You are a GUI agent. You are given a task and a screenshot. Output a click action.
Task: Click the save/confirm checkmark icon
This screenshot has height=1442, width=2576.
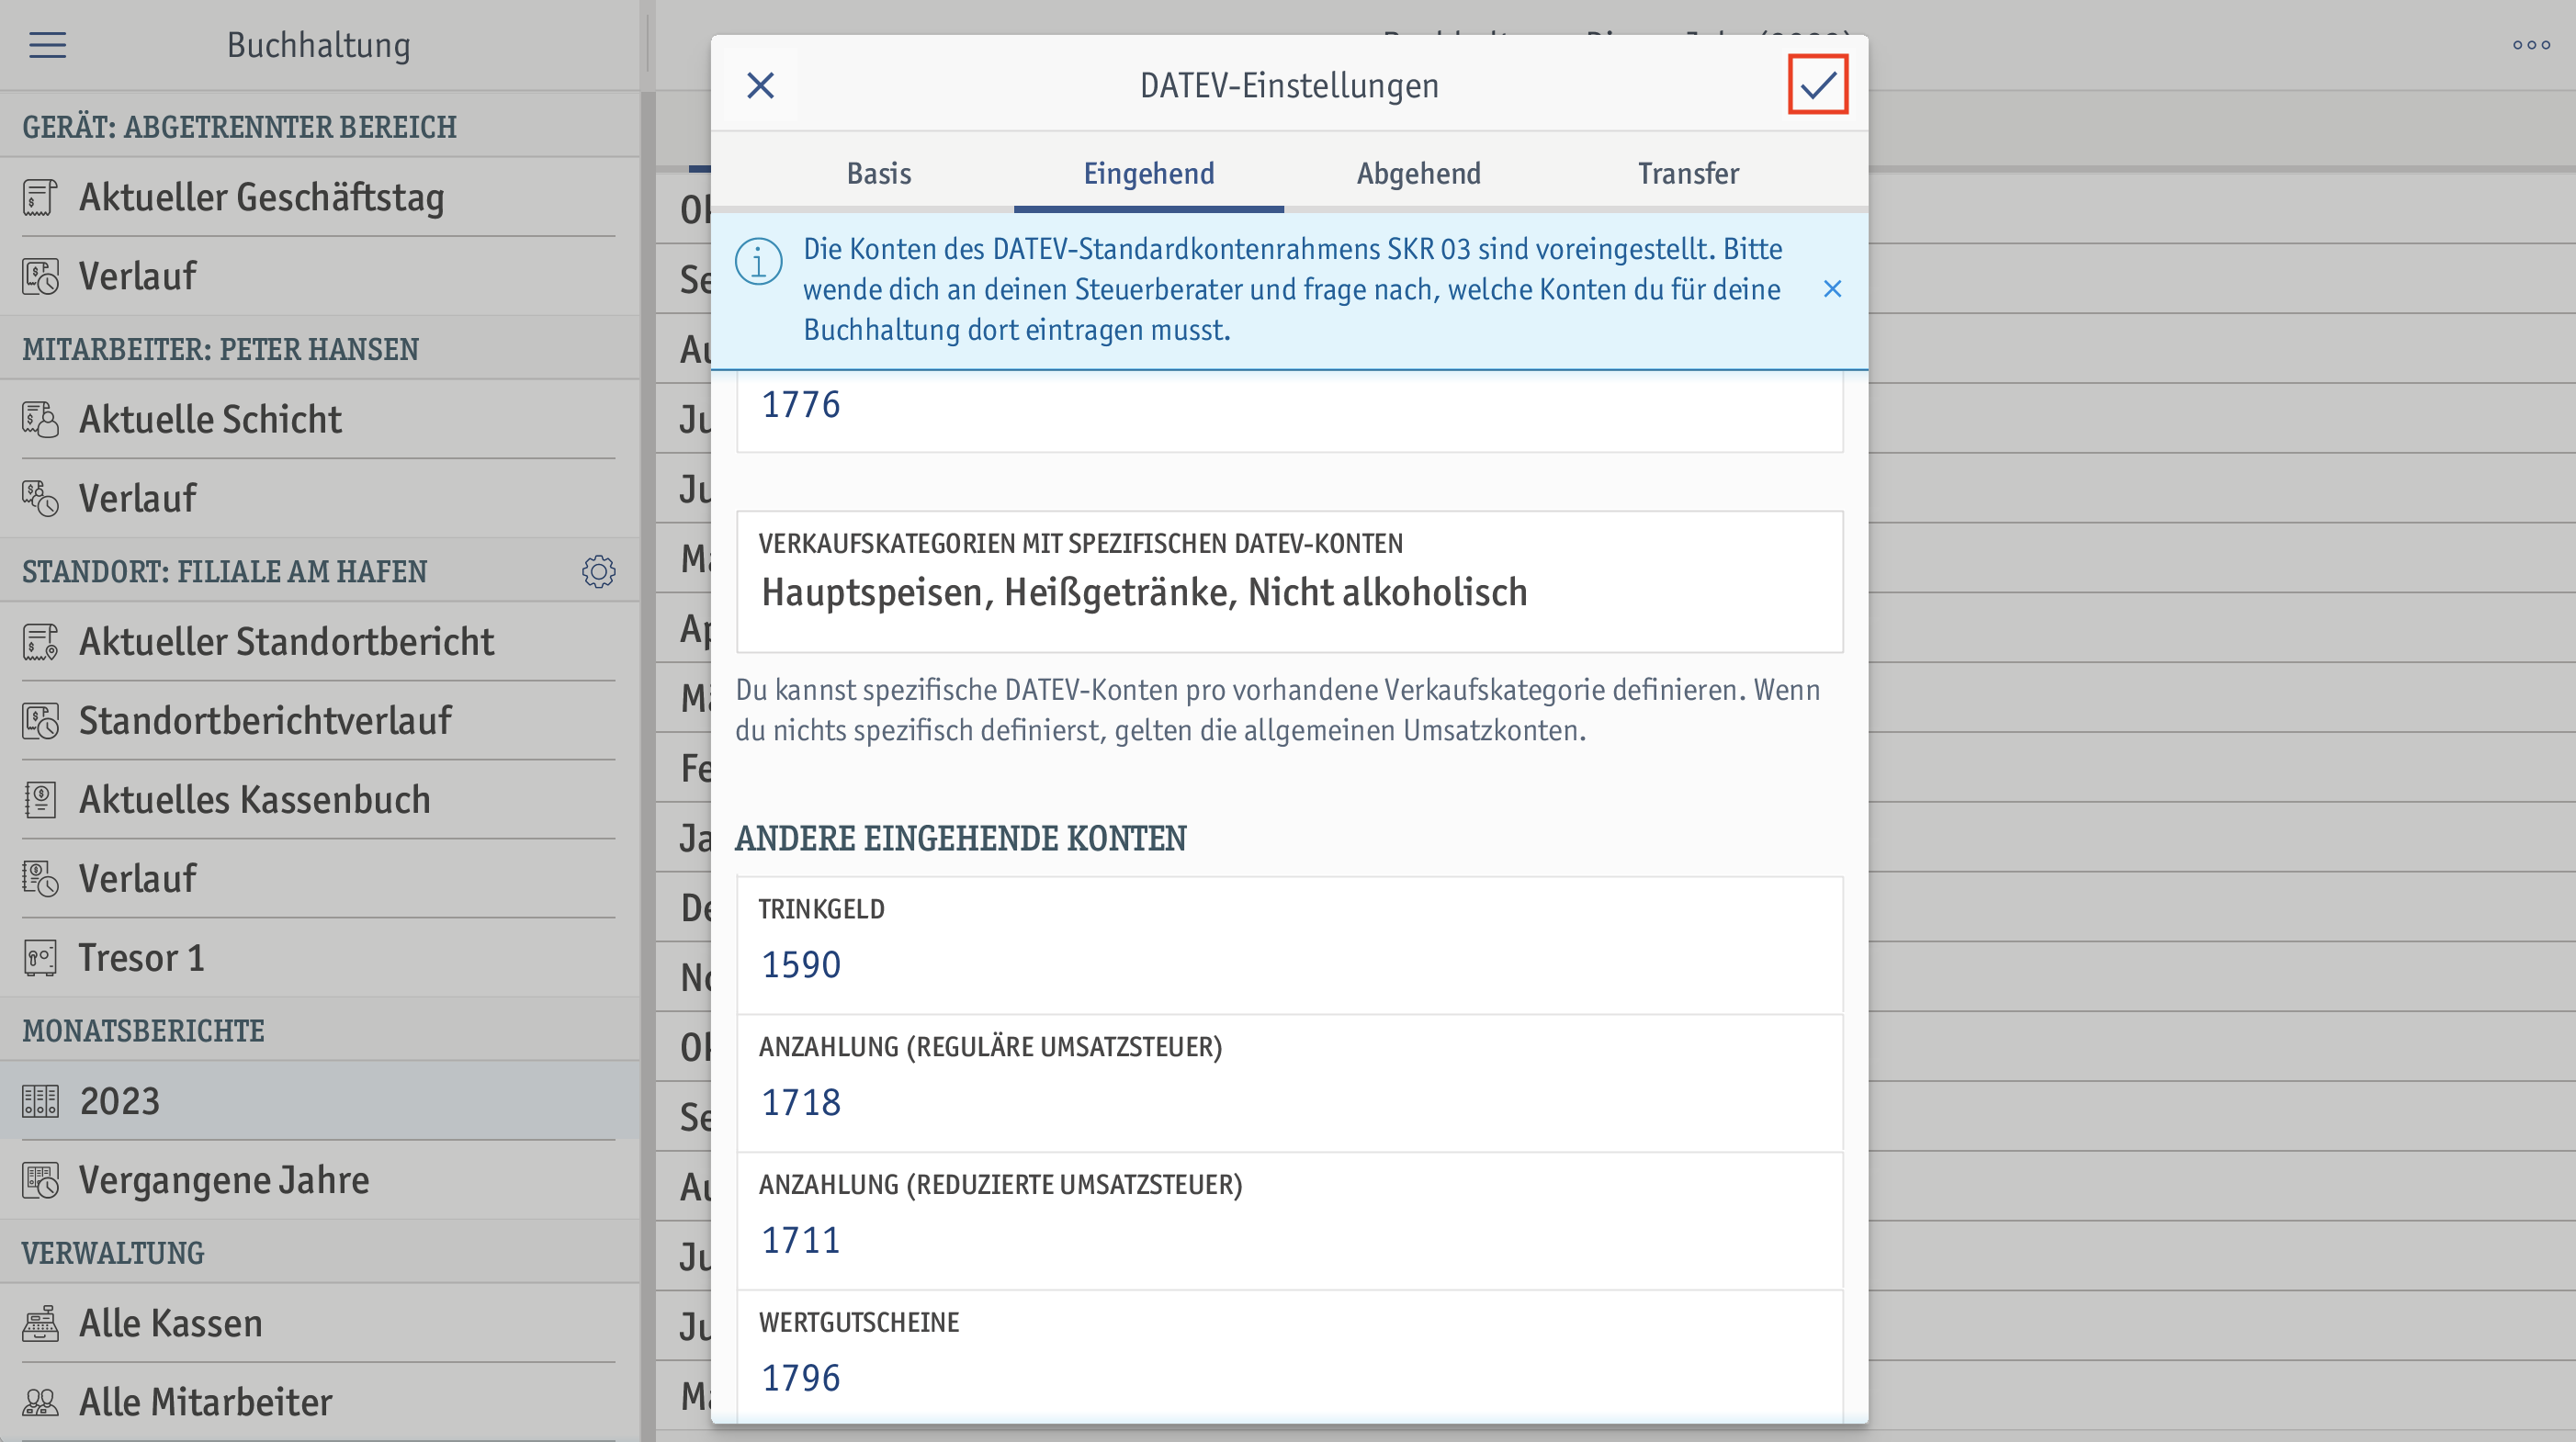click(1817, 84)
